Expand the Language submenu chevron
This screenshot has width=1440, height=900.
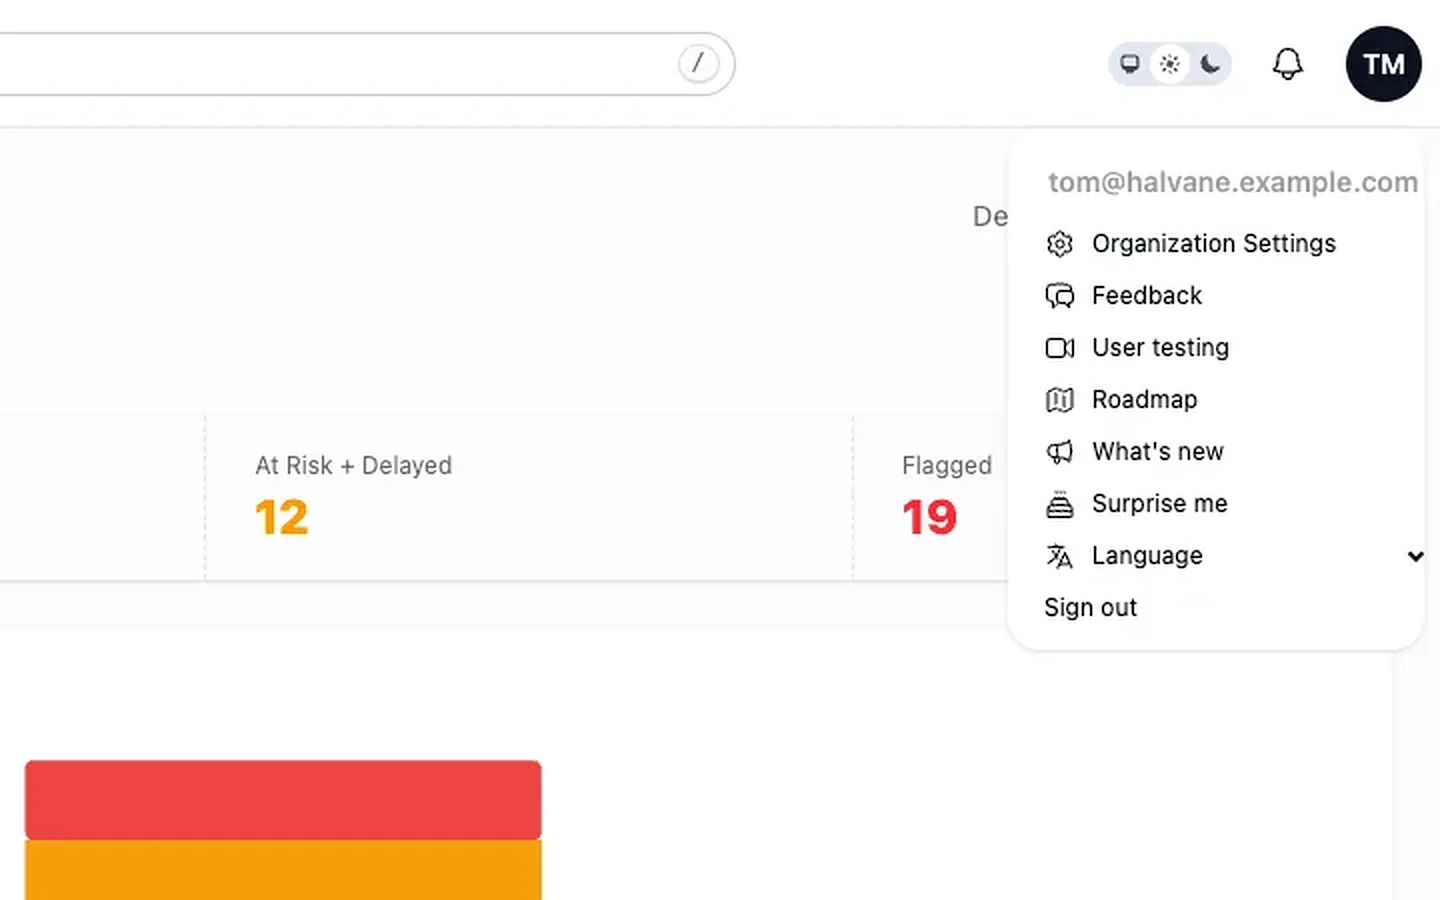tap(1415, 556)
